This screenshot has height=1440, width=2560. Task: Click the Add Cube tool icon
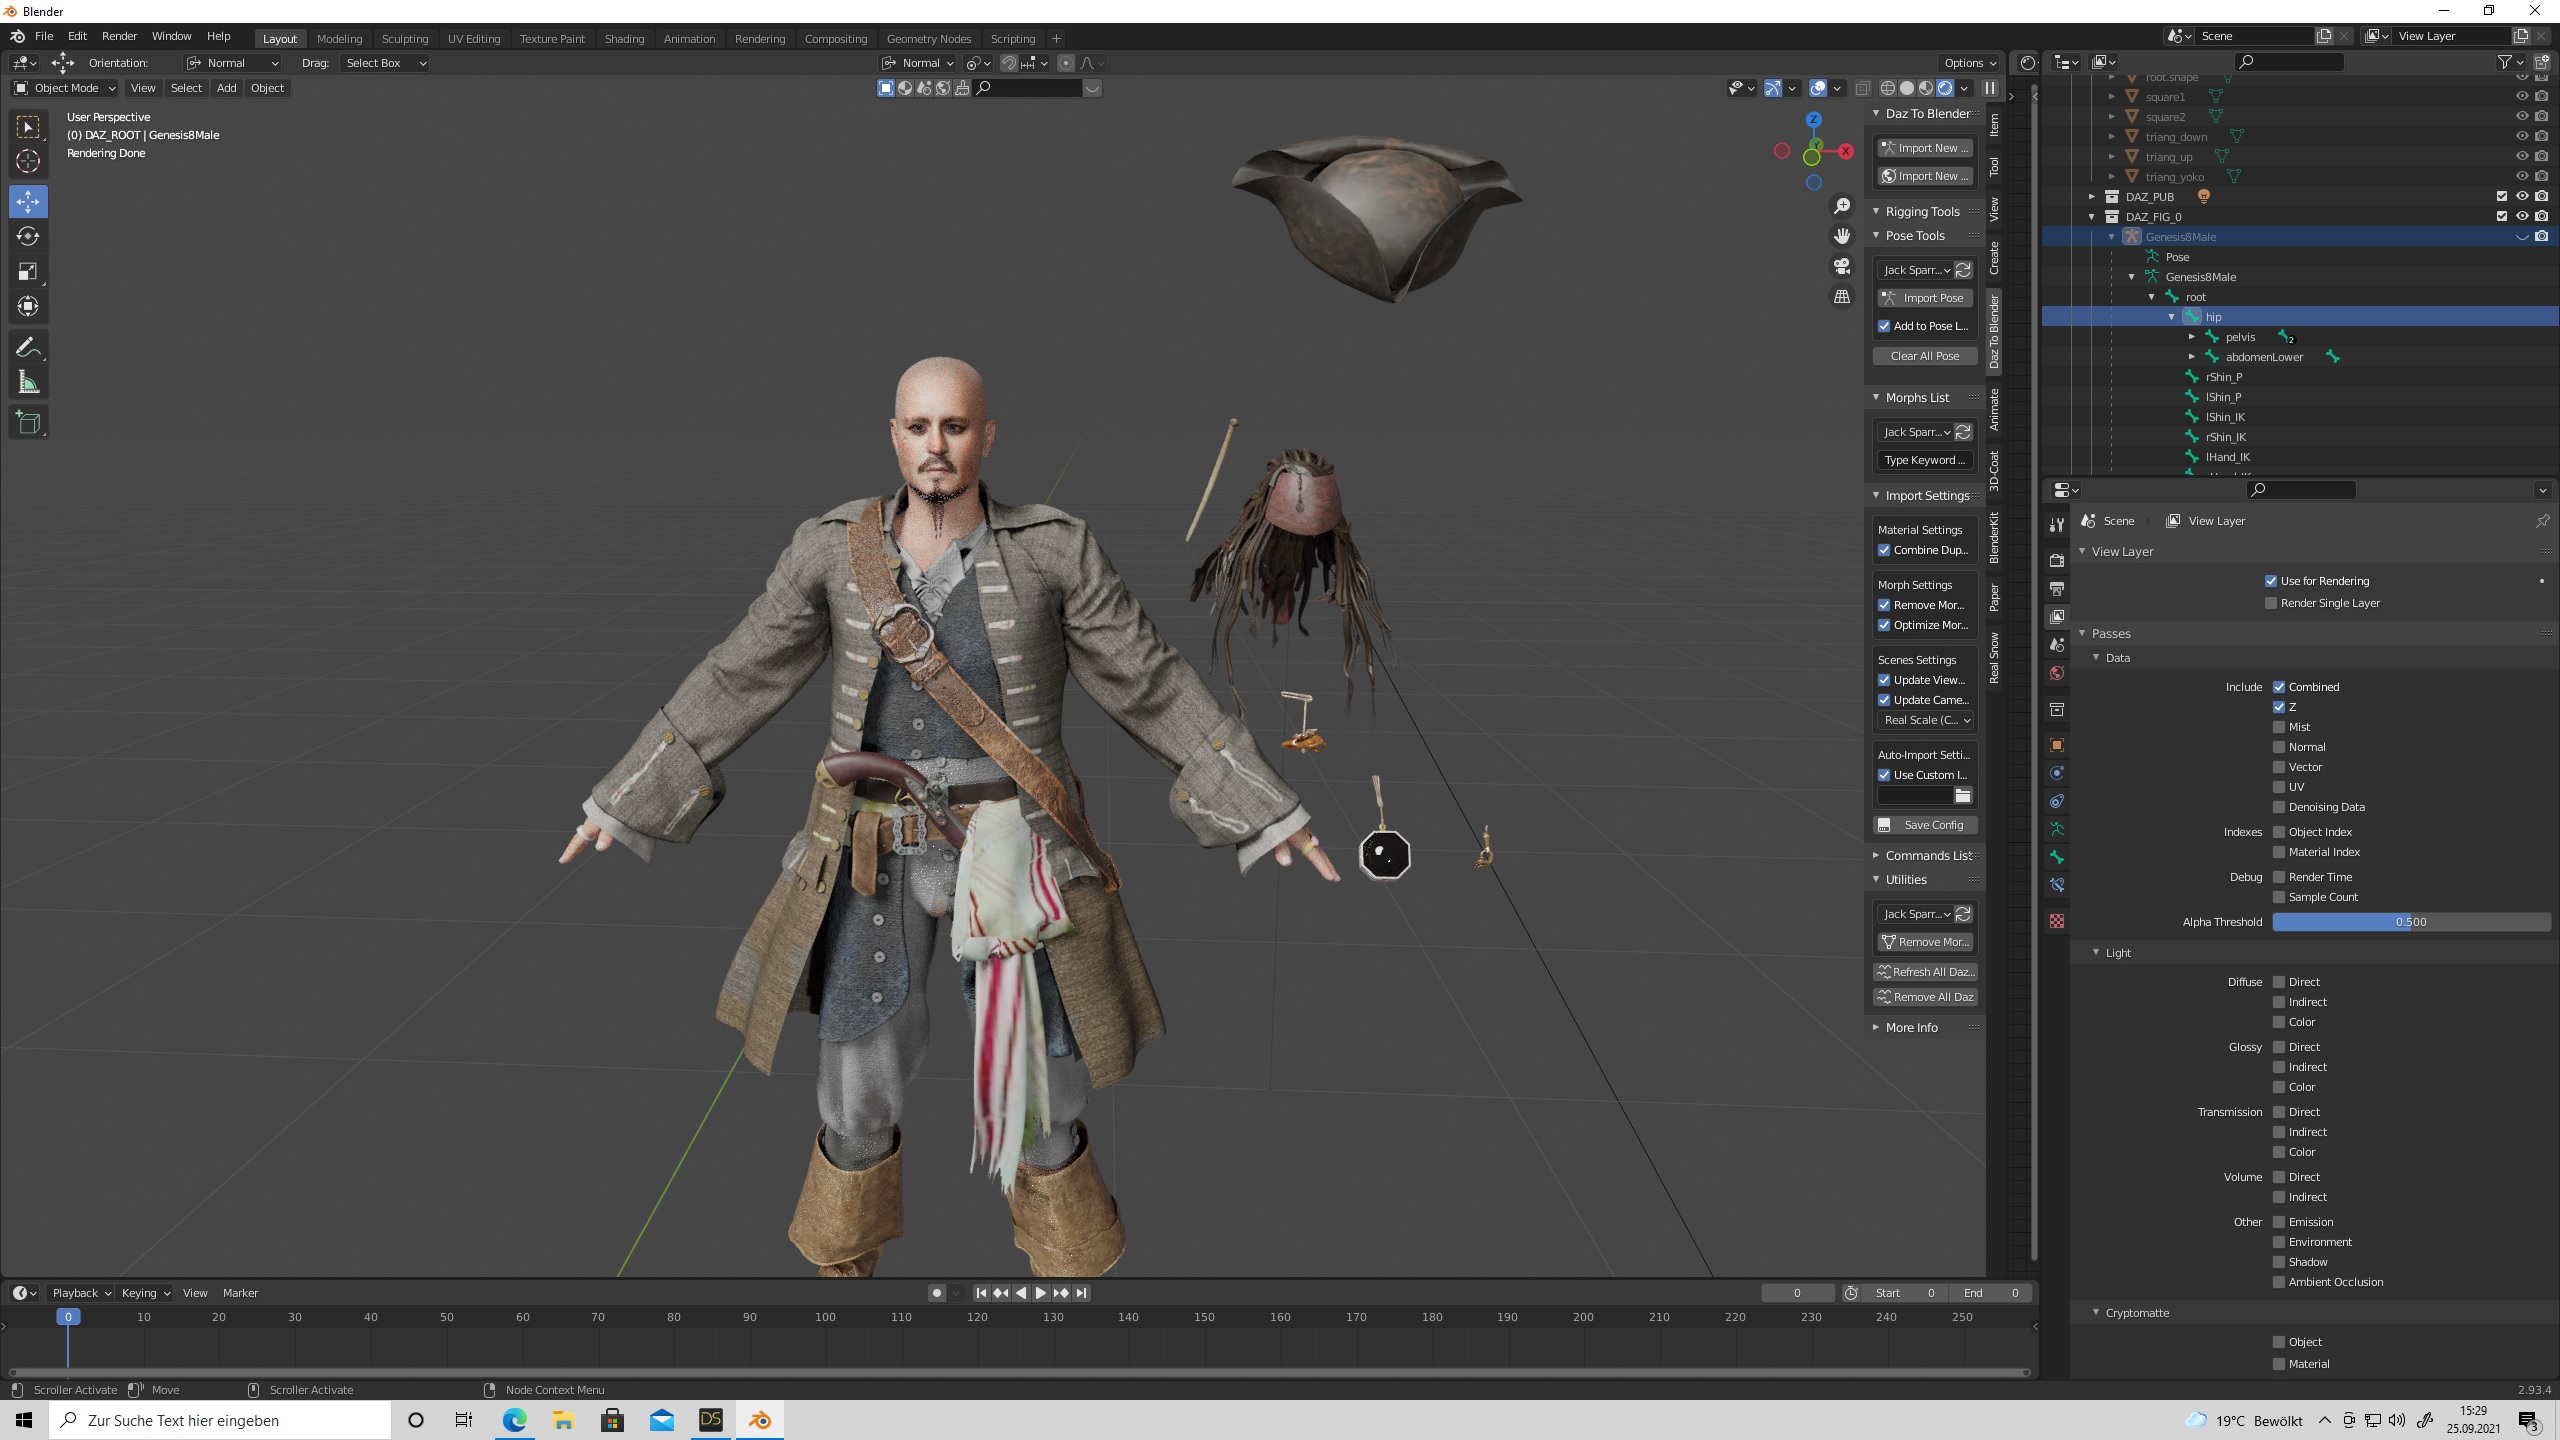click(28, 423)
